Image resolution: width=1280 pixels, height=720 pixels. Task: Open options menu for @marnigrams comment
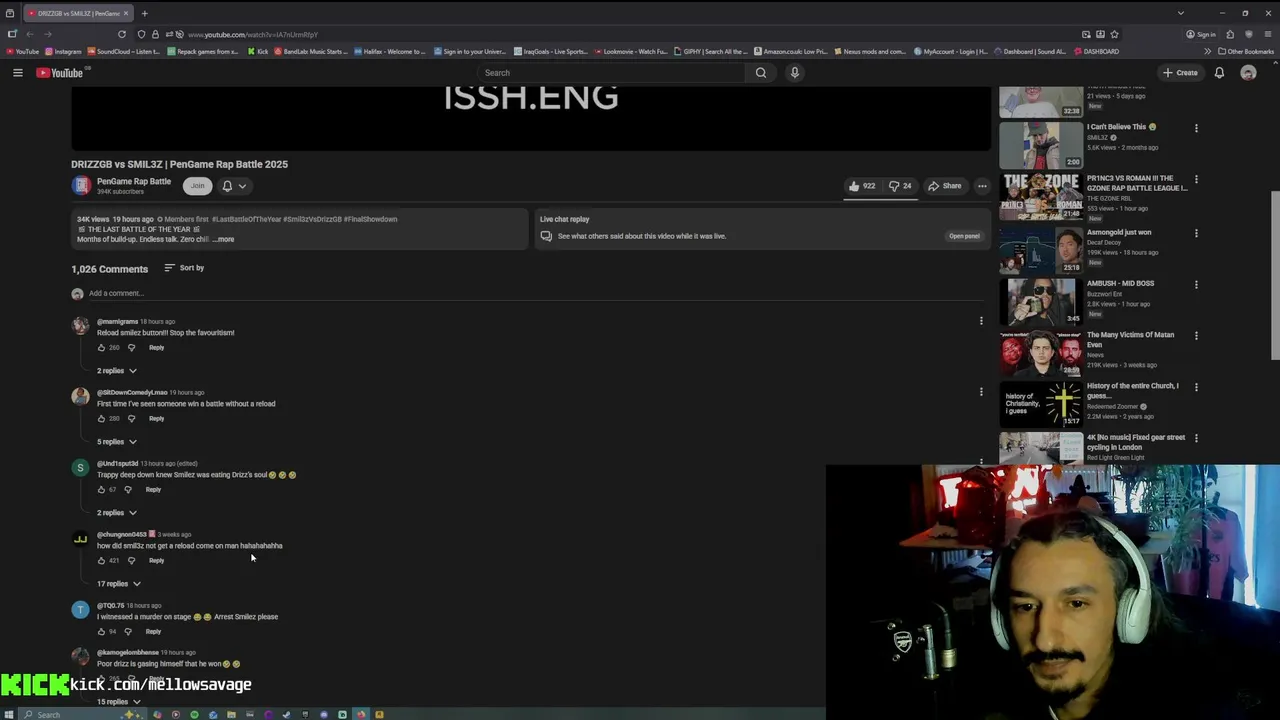[x=981, y=321]
